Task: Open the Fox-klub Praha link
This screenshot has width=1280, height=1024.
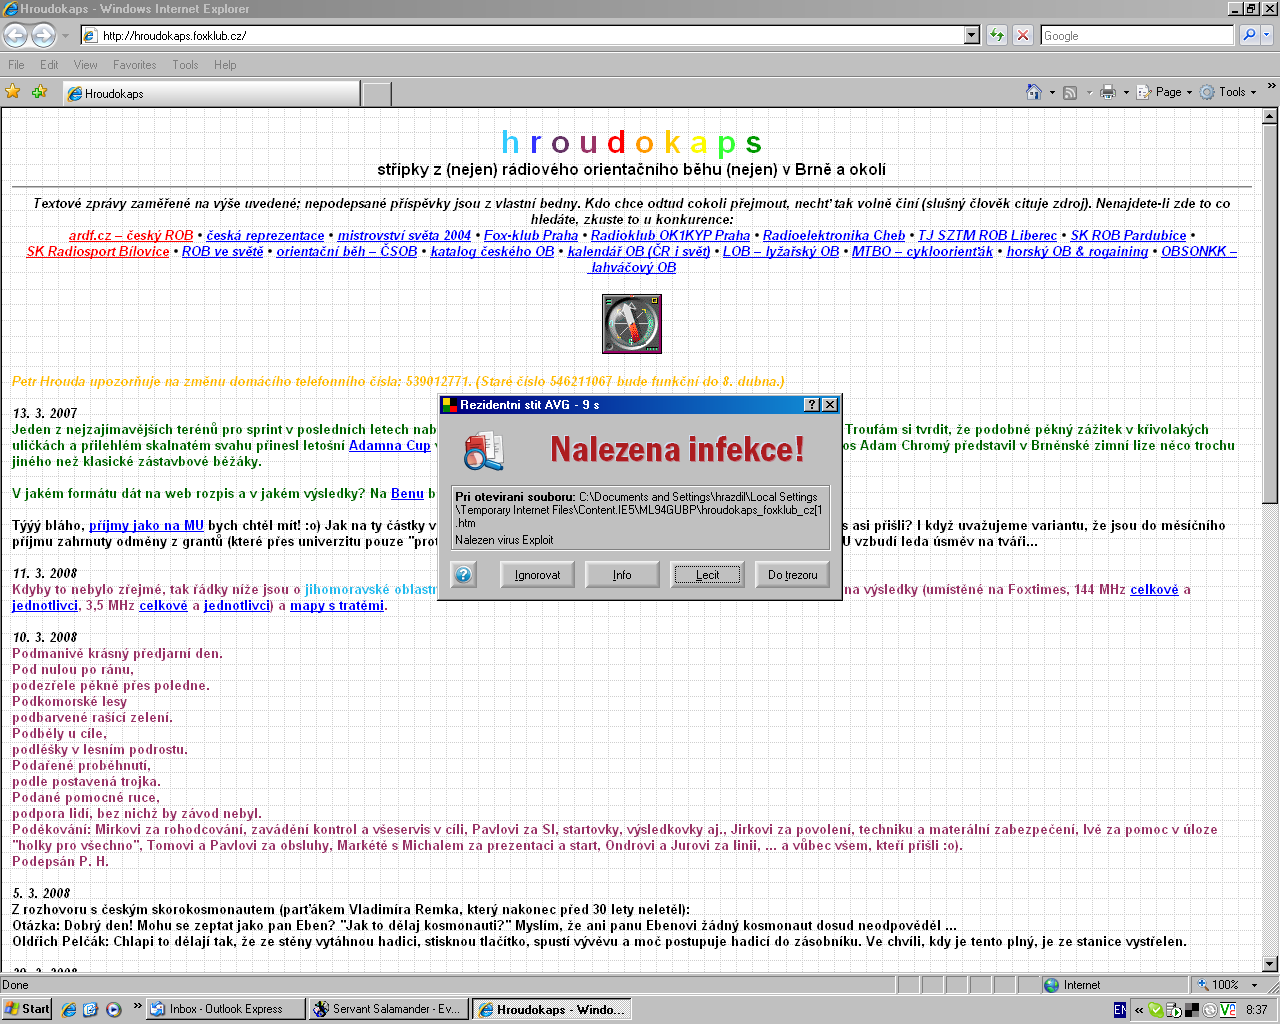Action: pyautogui.click(x=531, y=236)
